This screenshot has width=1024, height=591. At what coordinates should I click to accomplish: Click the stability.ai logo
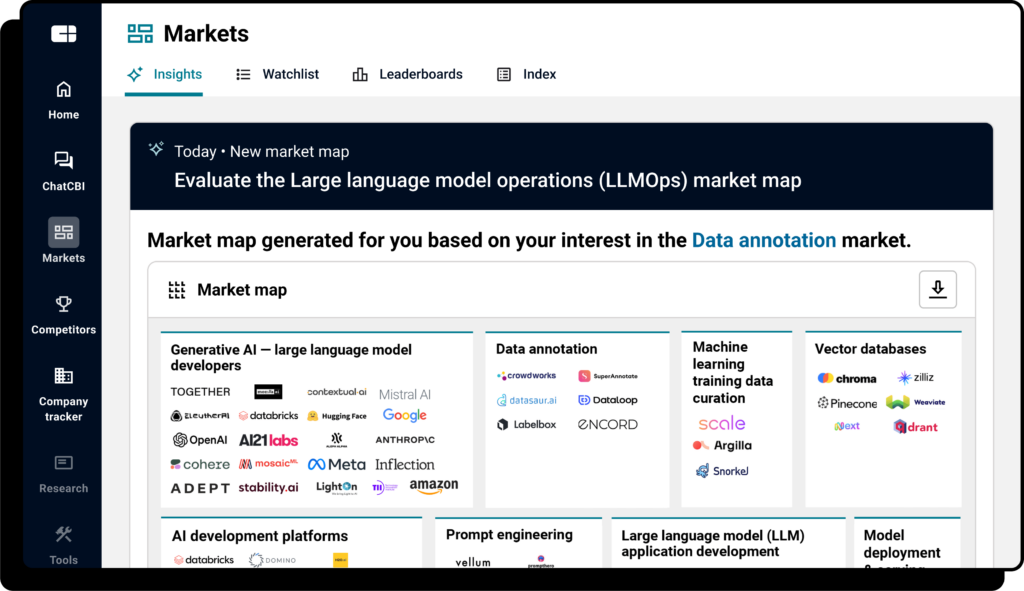click(x=268, y=487)
